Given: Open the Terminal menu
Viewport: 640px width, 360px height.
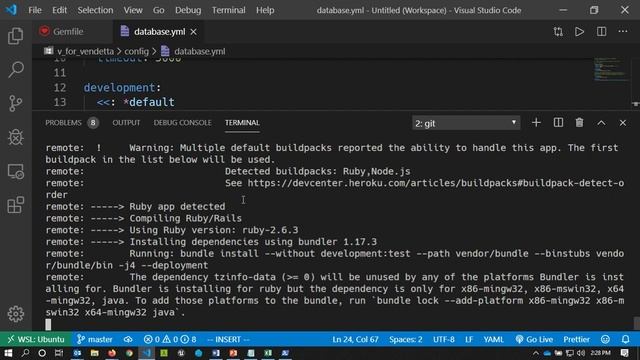Looking at the screenshot, I should (228, 10).
